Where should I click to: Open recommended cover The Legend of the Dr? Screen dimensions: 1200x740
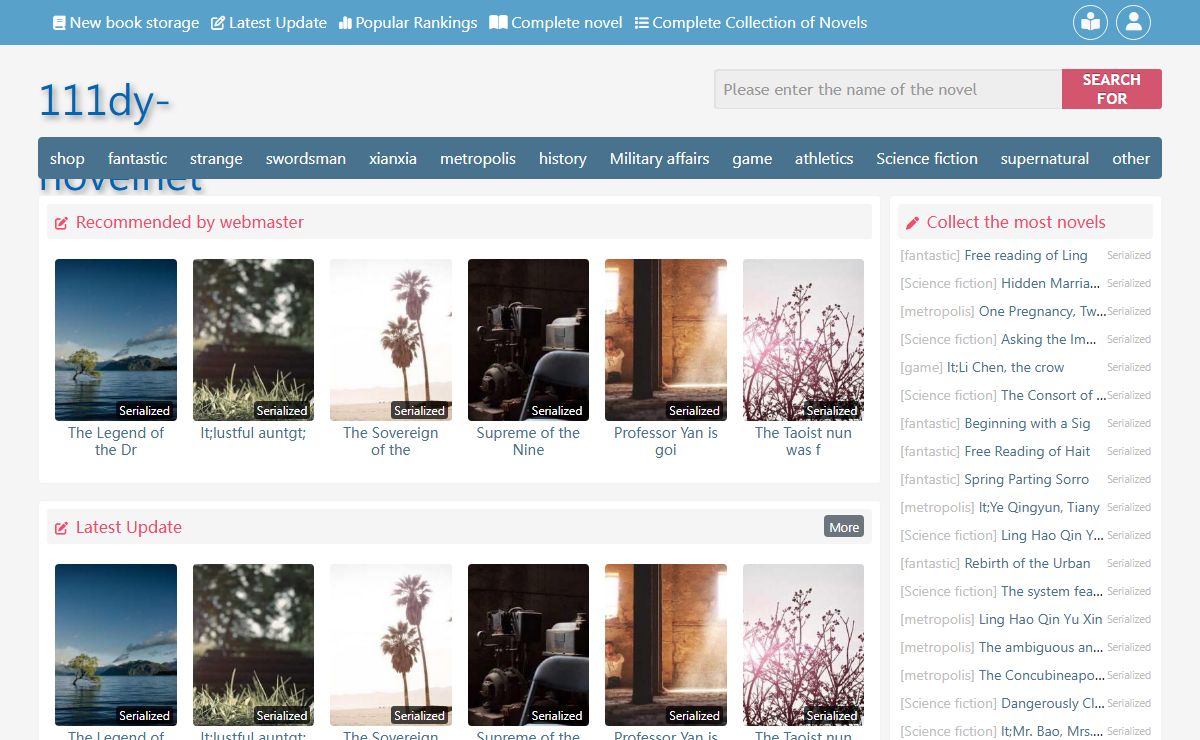pyautogui.click(x=116, y=340)
